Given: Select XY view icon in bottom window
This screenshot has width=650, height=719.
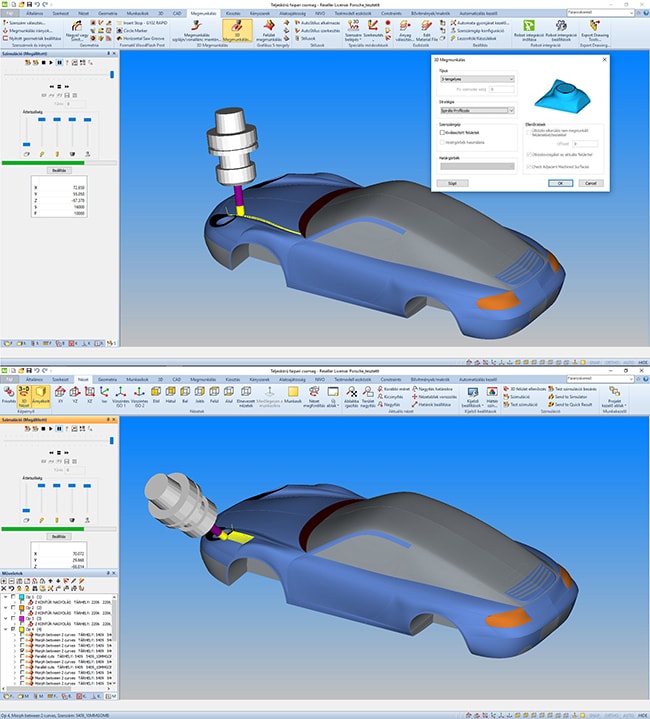Looking at the screenshot, I should [60, 394].
